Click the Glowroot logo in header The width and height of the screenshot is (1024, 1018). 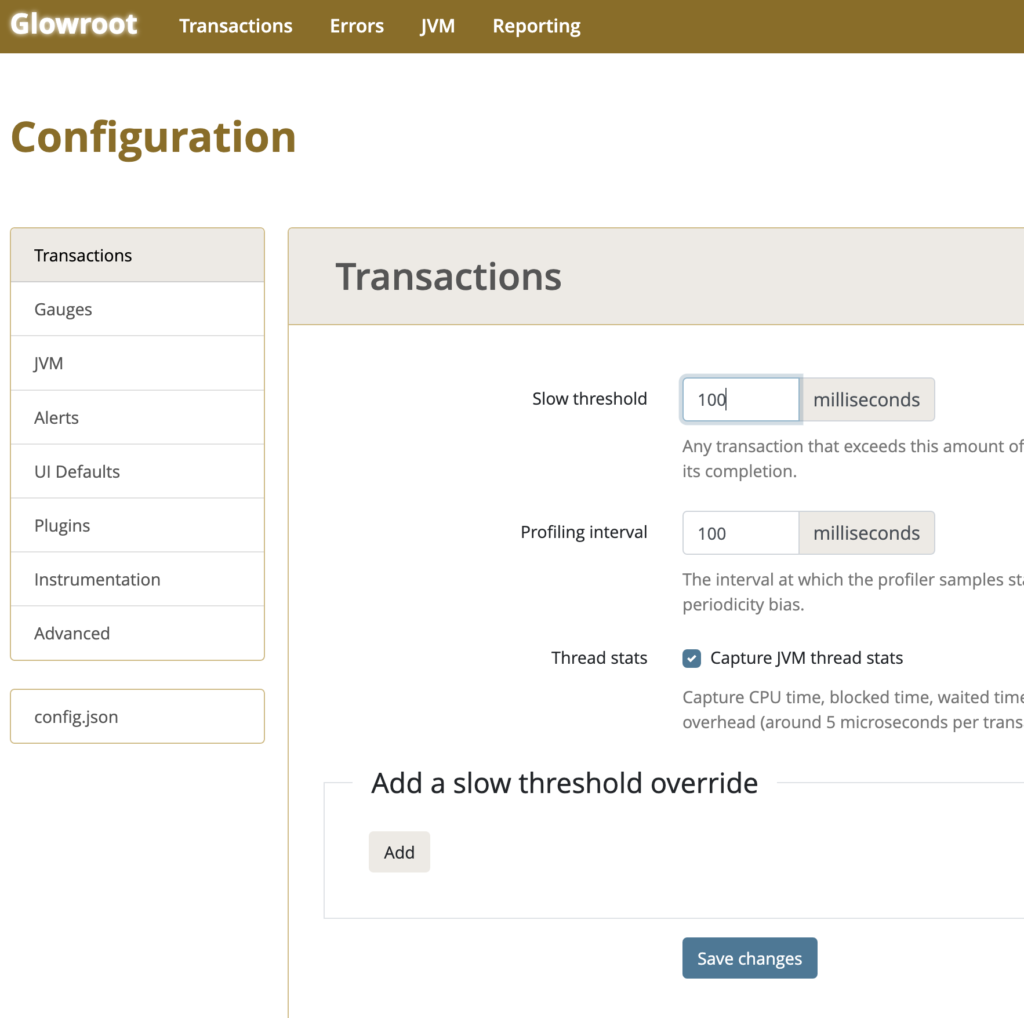74,25
